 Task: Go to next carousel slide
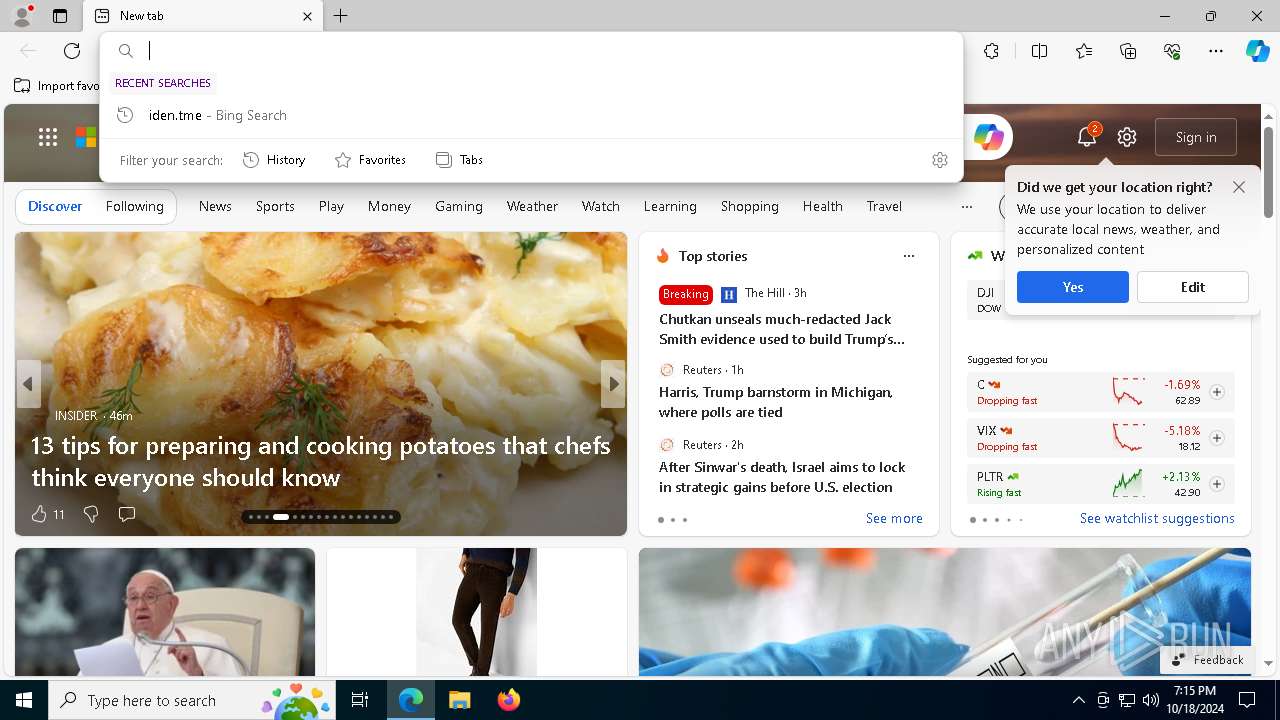click(x=613, y=384)
